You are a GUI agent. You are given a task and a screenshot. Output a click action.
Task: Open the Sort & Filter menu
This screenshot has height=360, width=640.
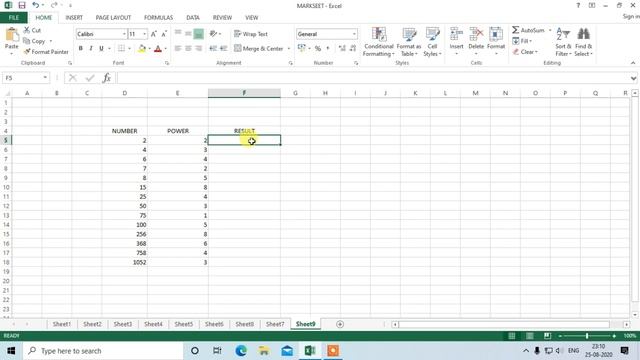pos(563,42)
